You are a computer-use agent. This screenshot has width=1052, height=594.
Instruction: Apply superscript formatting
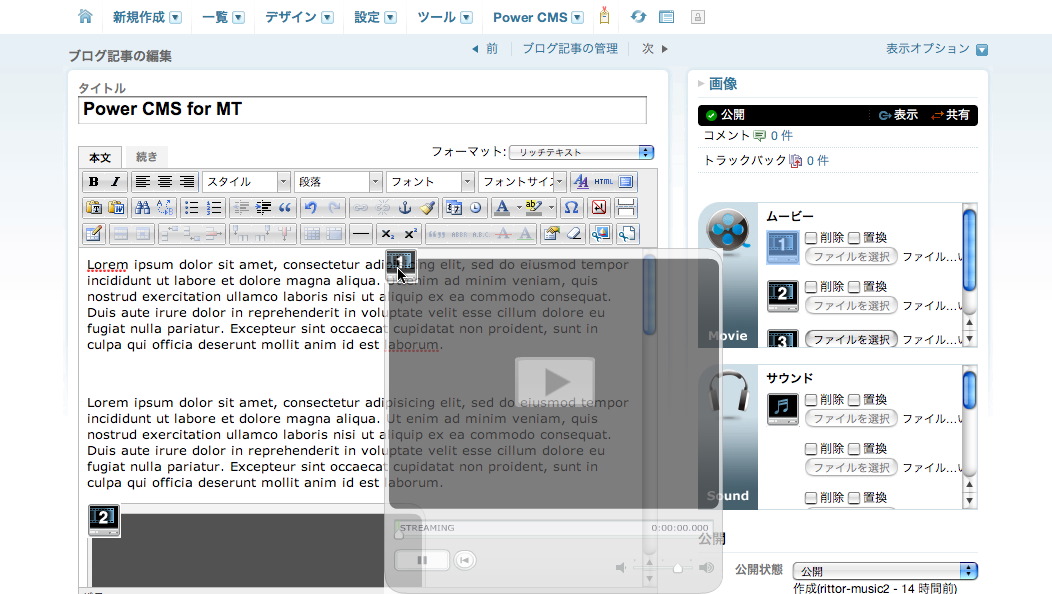tap(410, 234)
